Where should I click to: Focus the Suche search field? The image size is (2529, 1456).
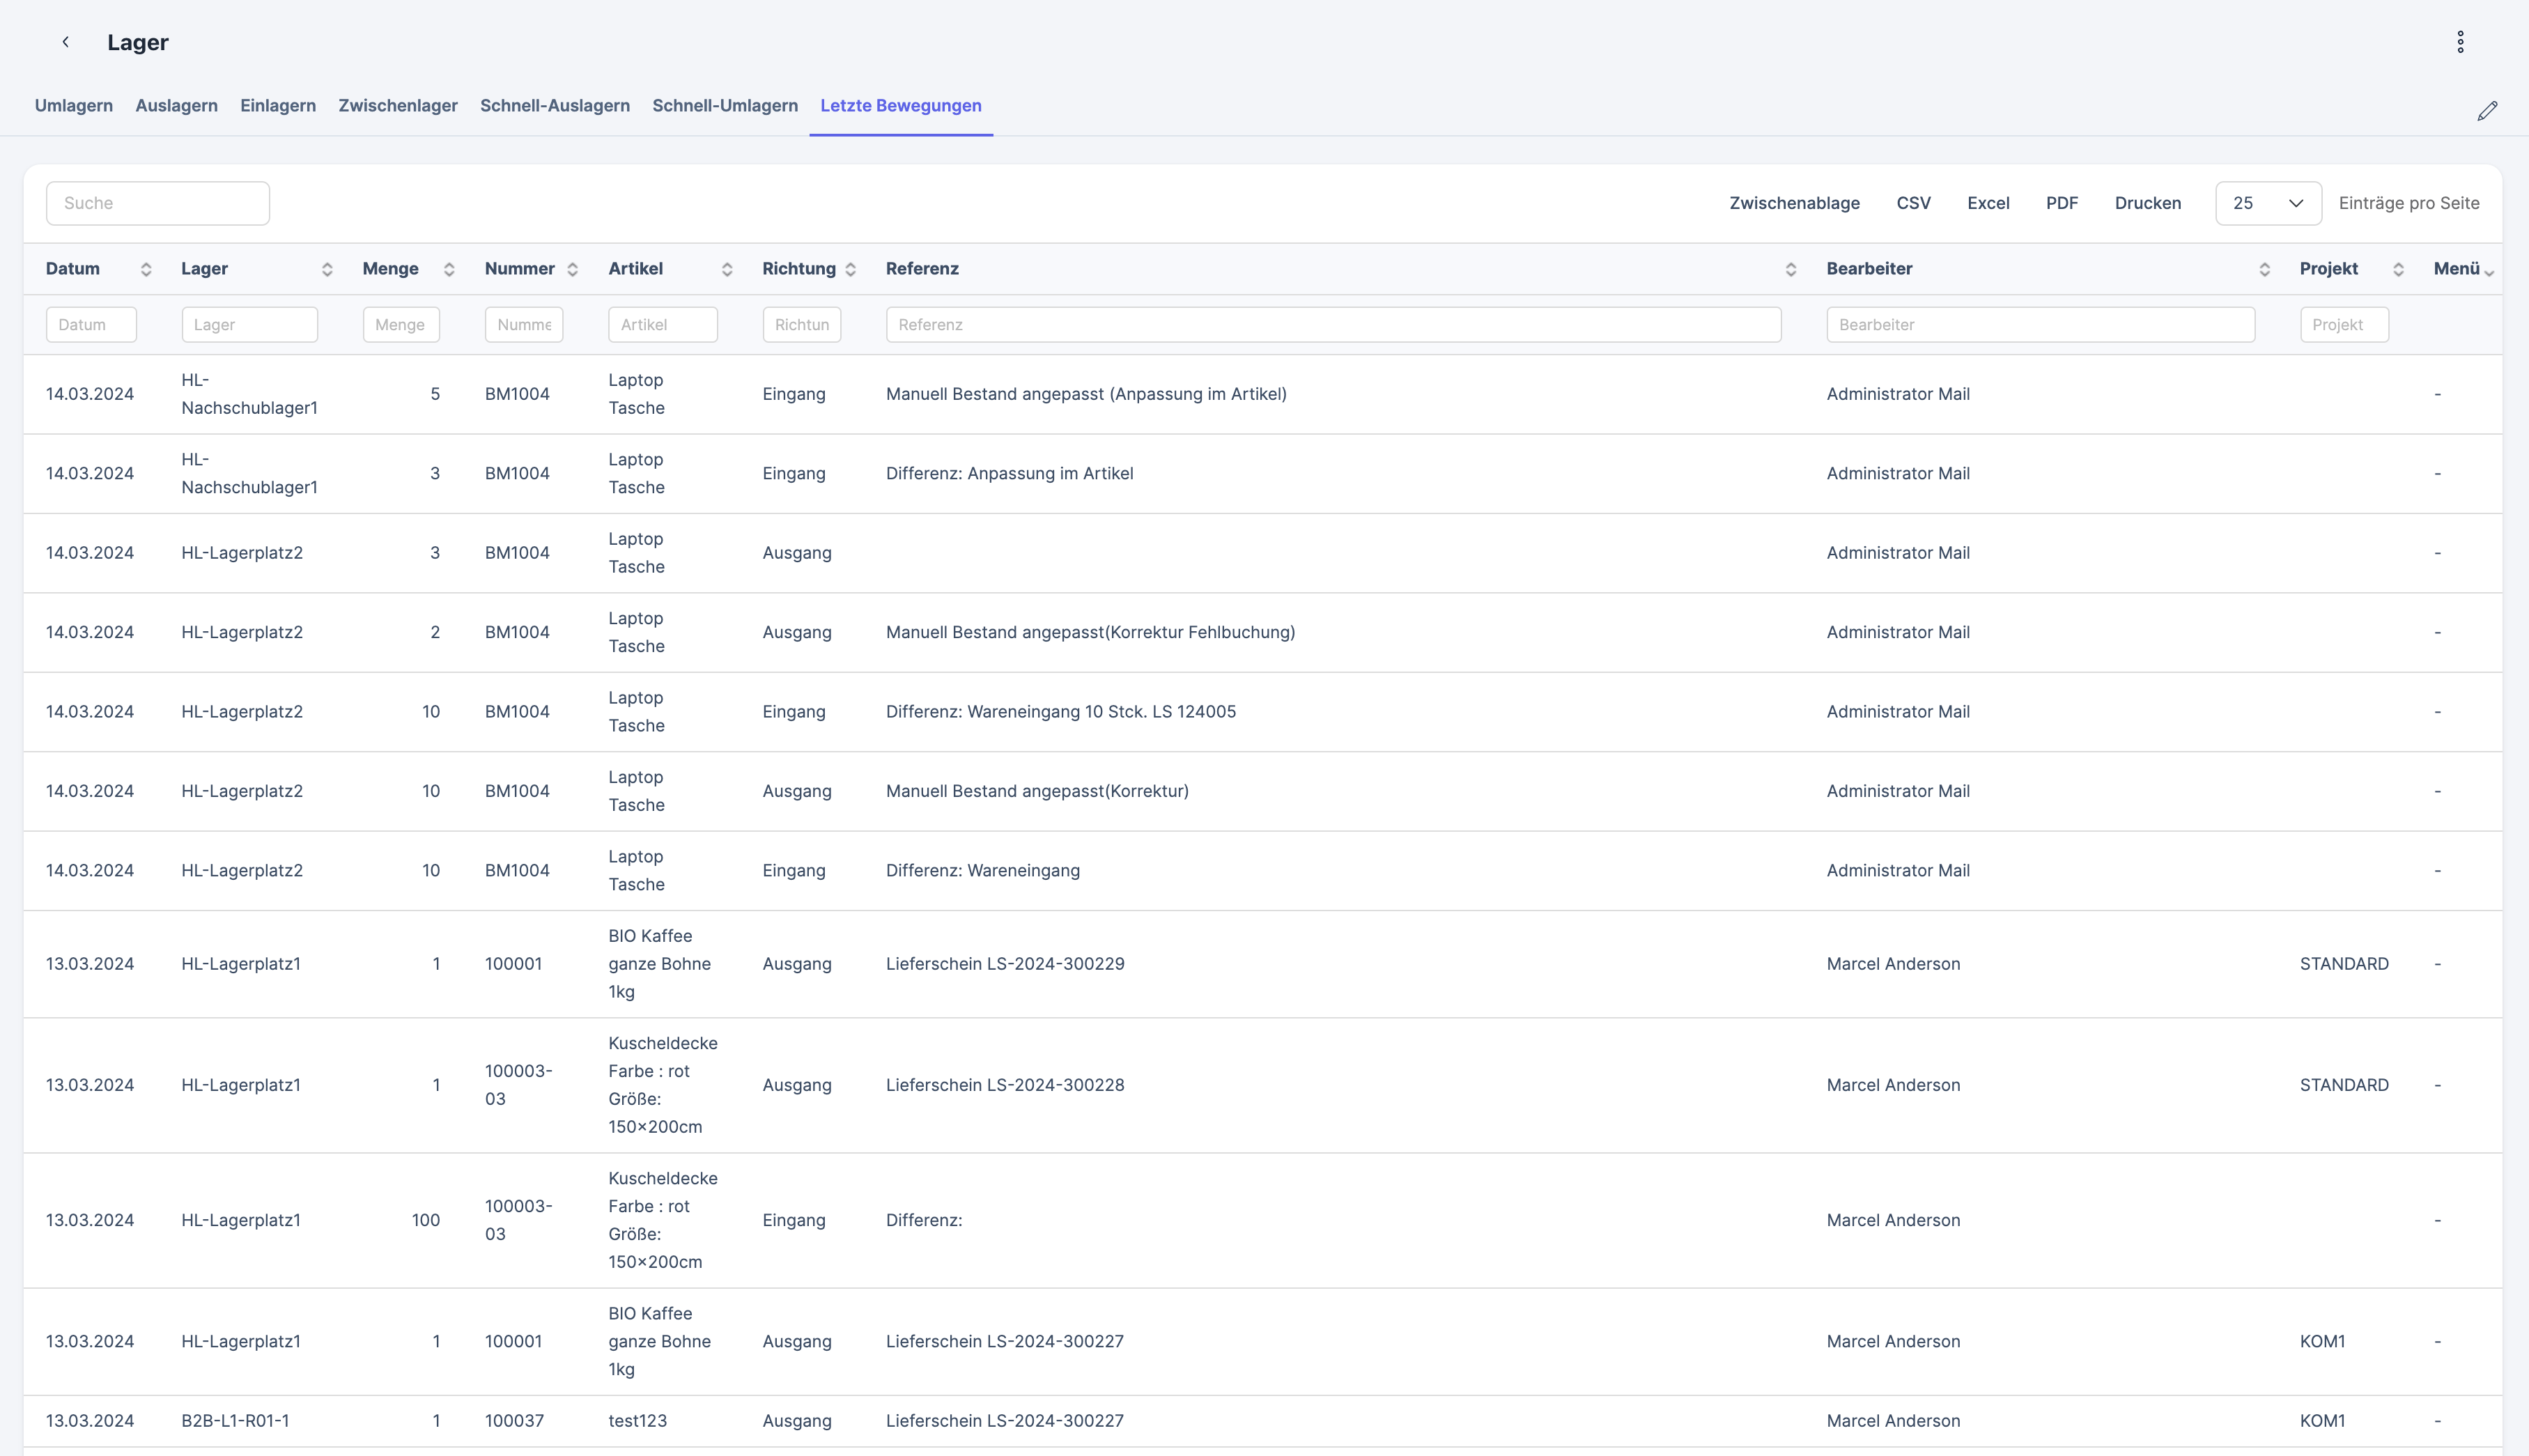[x=158, y=203]
